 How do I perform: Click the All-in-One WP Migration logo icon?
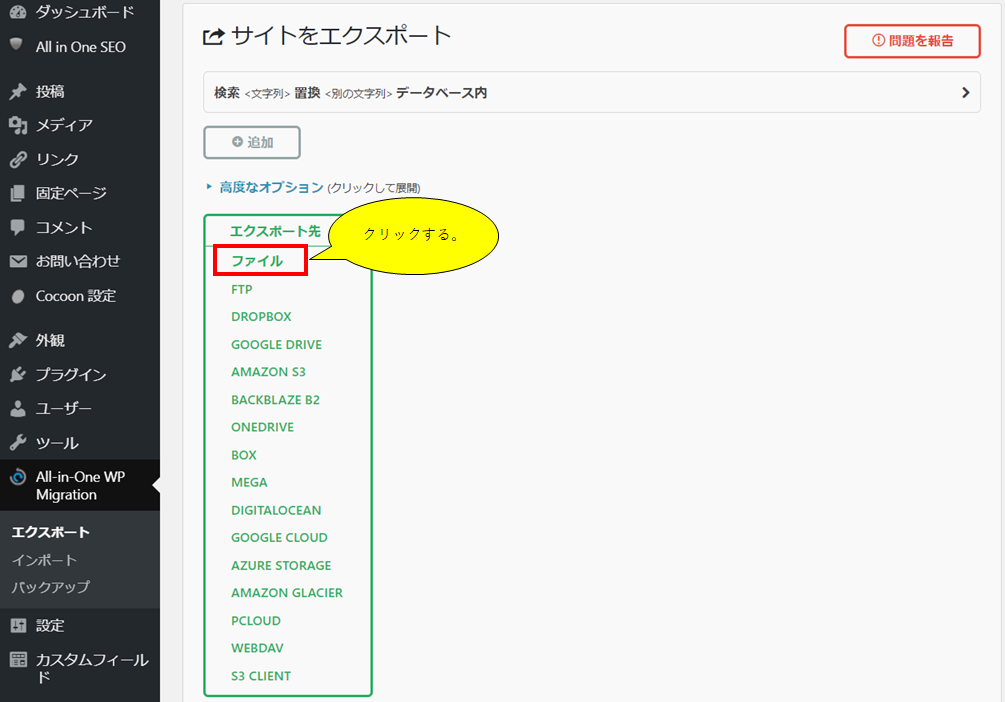[18, 477]
